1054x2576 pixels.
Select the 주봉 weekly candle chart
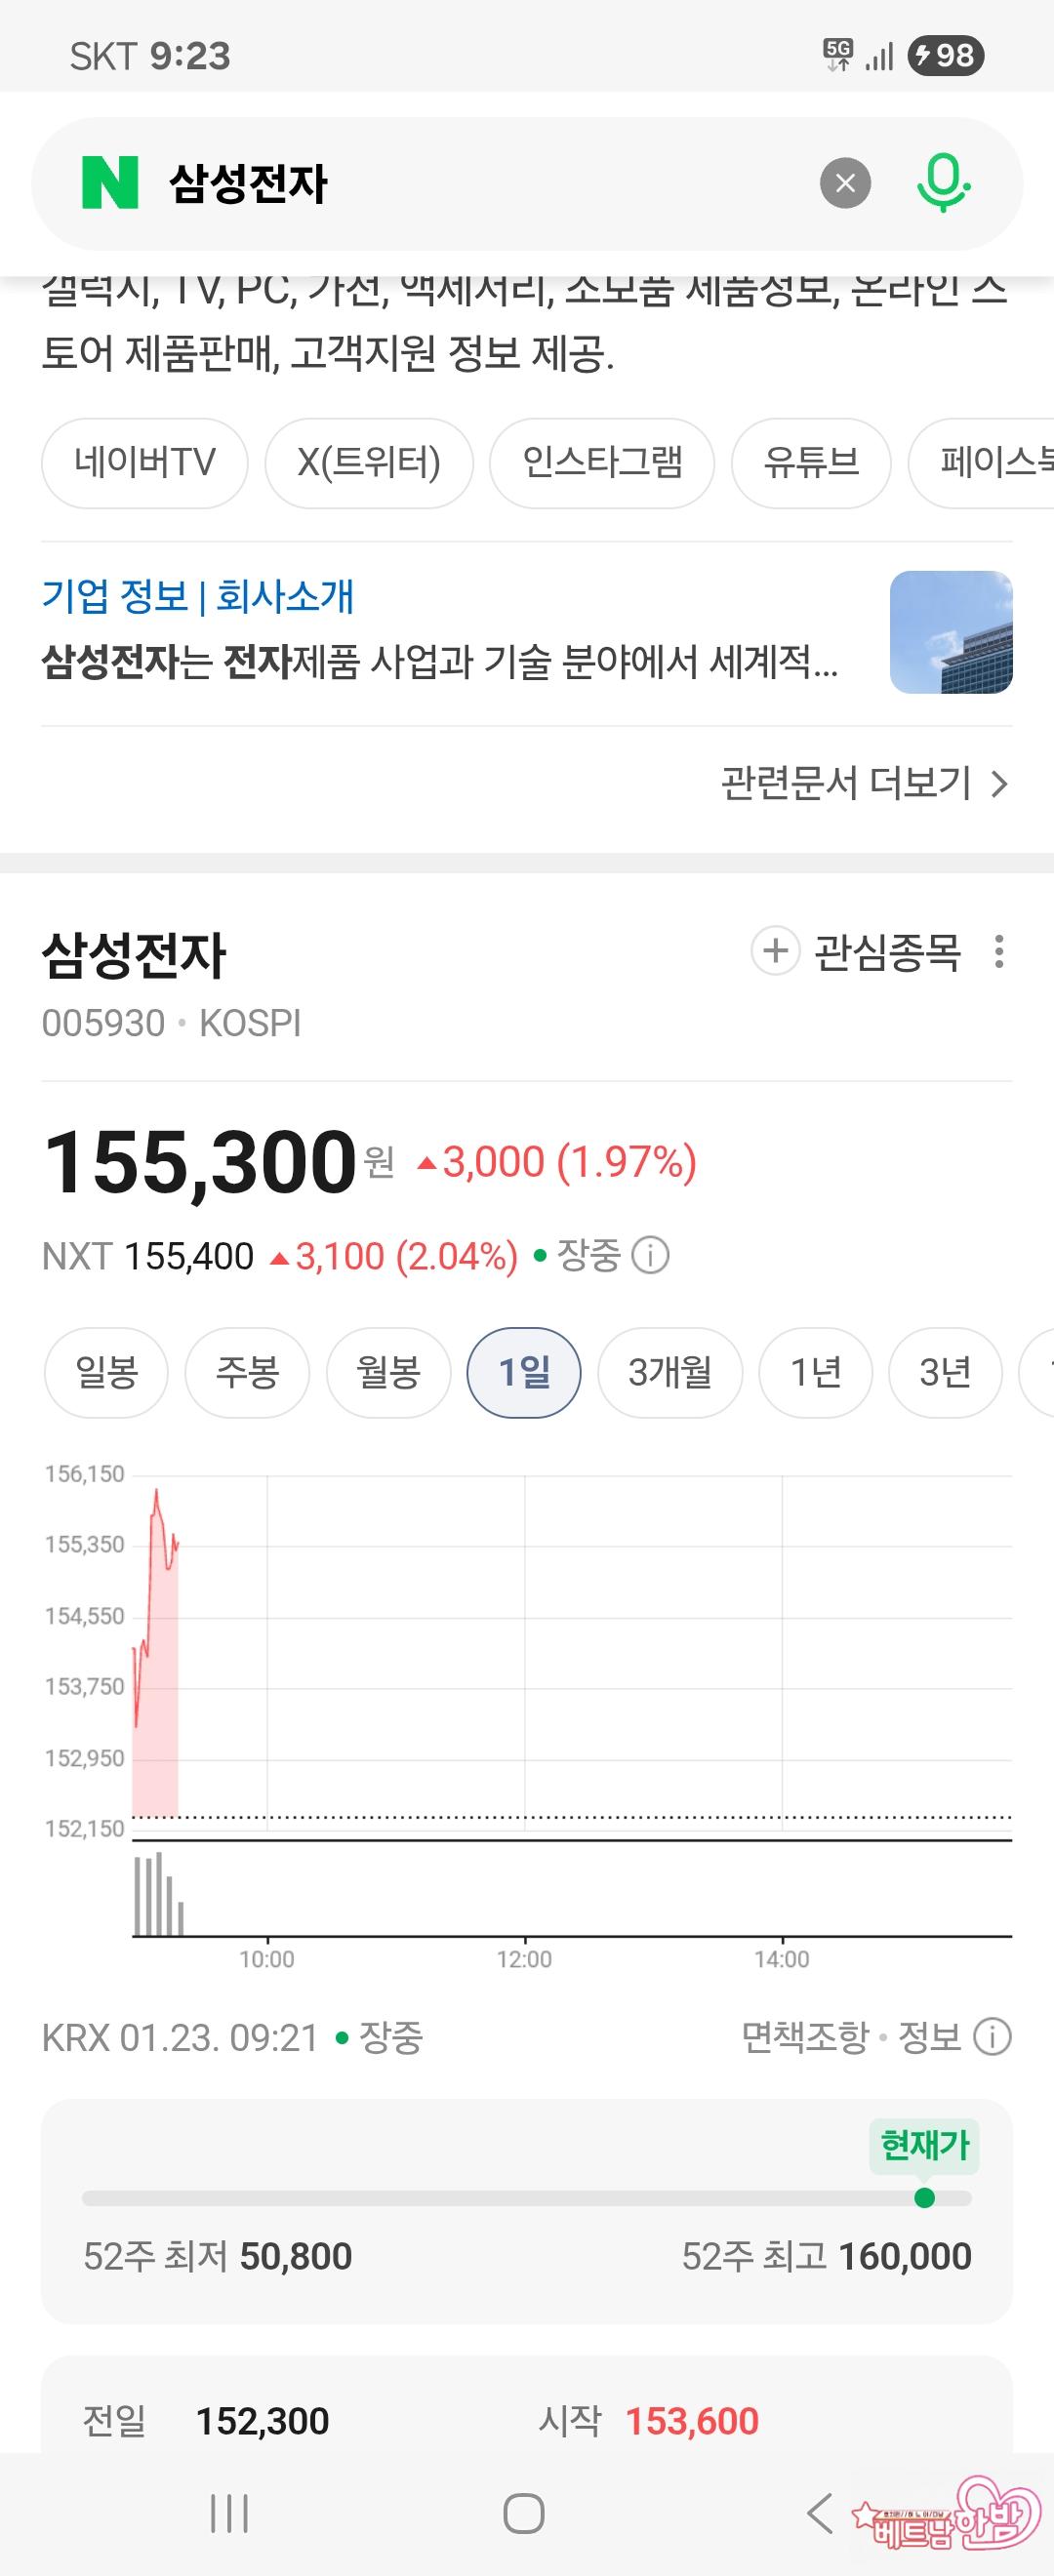[247, 1372]
